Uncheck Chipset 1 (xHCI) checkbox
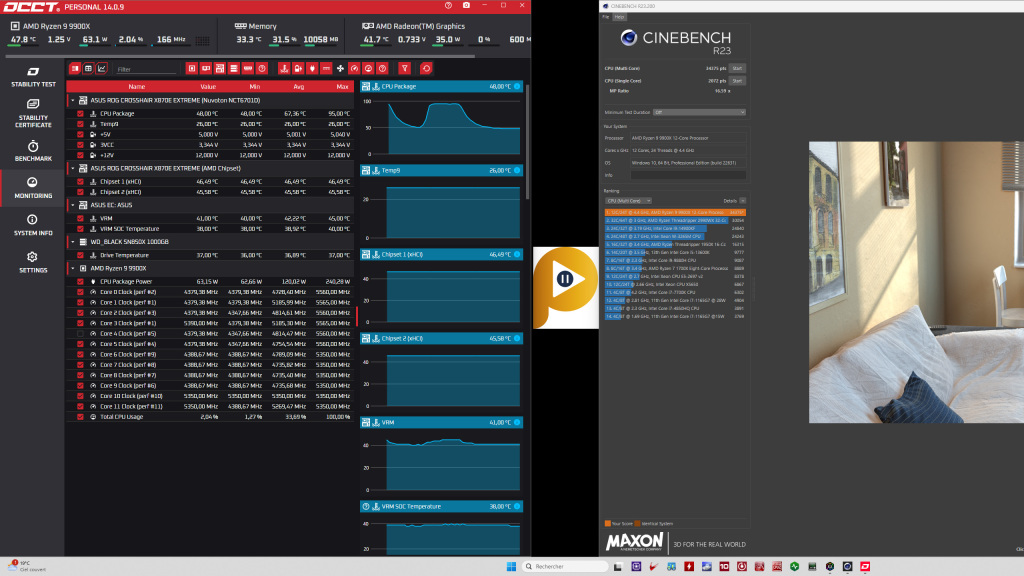This screenshot has width=1024, height=576. click(x=80, y=182)
